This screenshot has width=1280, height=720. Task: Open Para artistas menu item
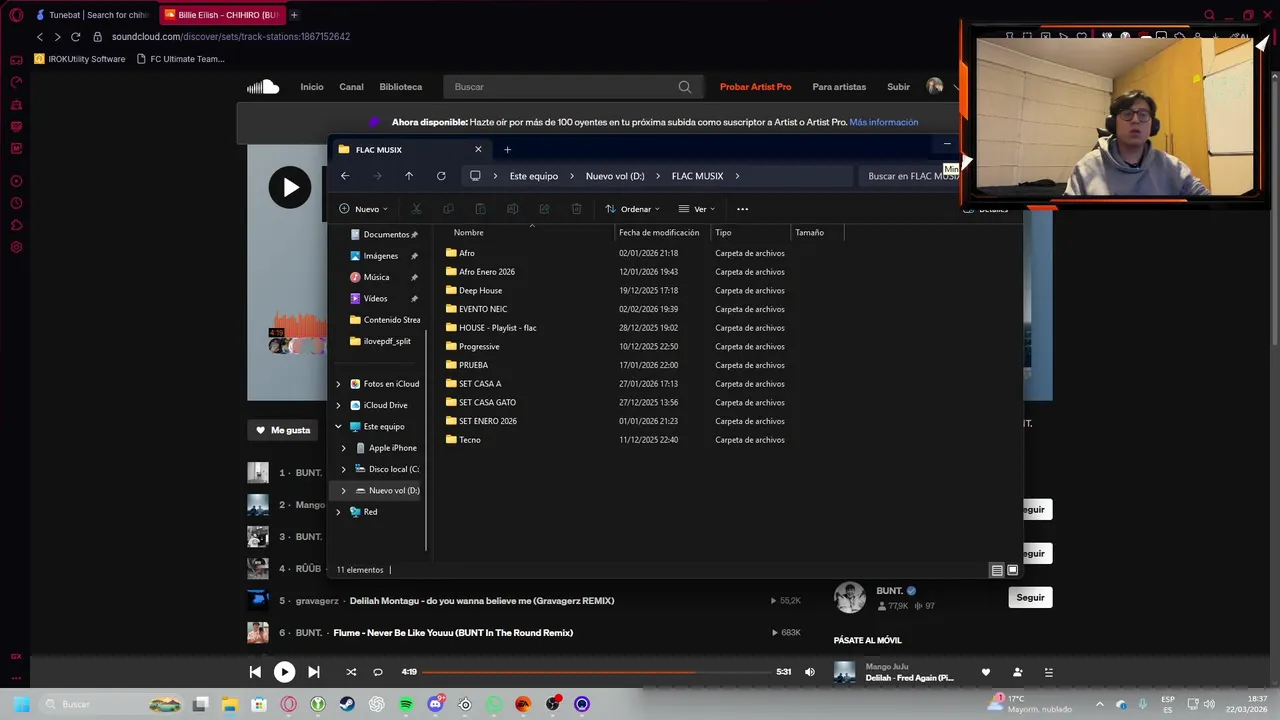839,87
